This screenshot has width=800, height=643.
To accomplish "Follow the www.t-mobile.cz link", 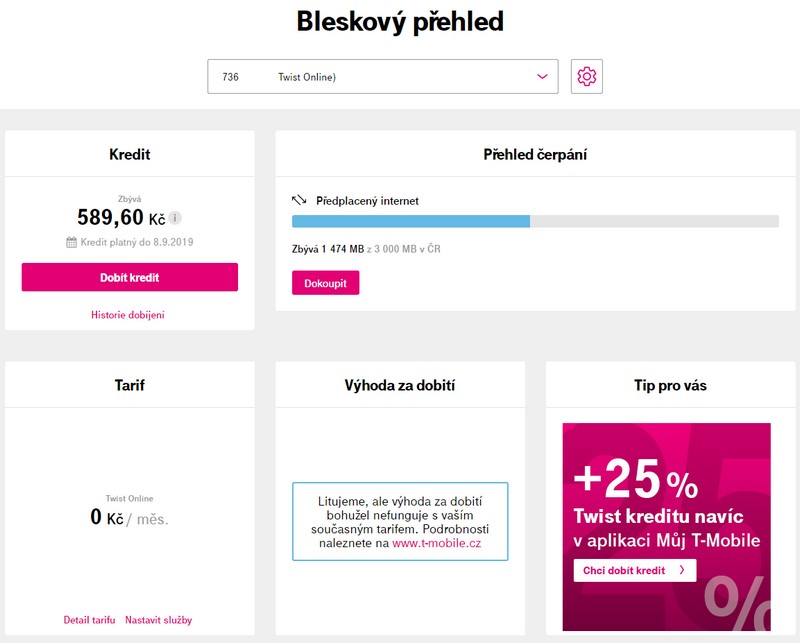I will click(x=437, y=543).
